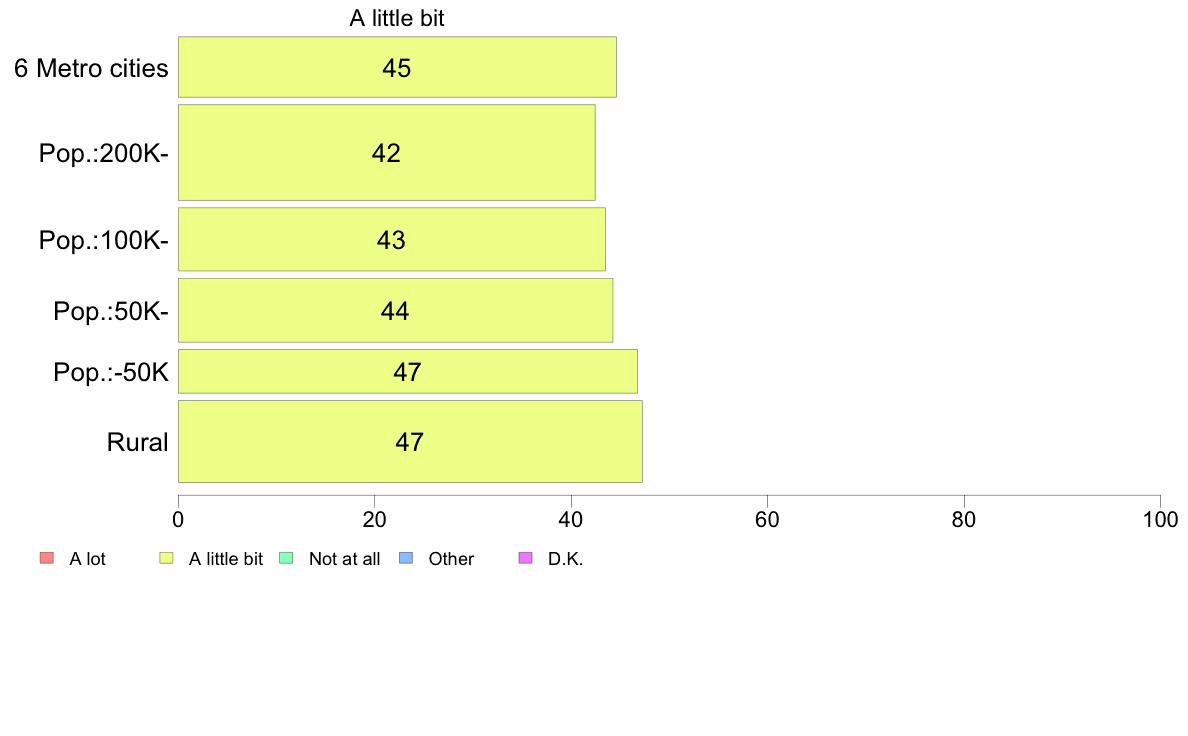The image size is (1188, 736).
Task: Click the green 'Not at all' legend swatch
Action: pyautogui.click(x=286, y=558)
